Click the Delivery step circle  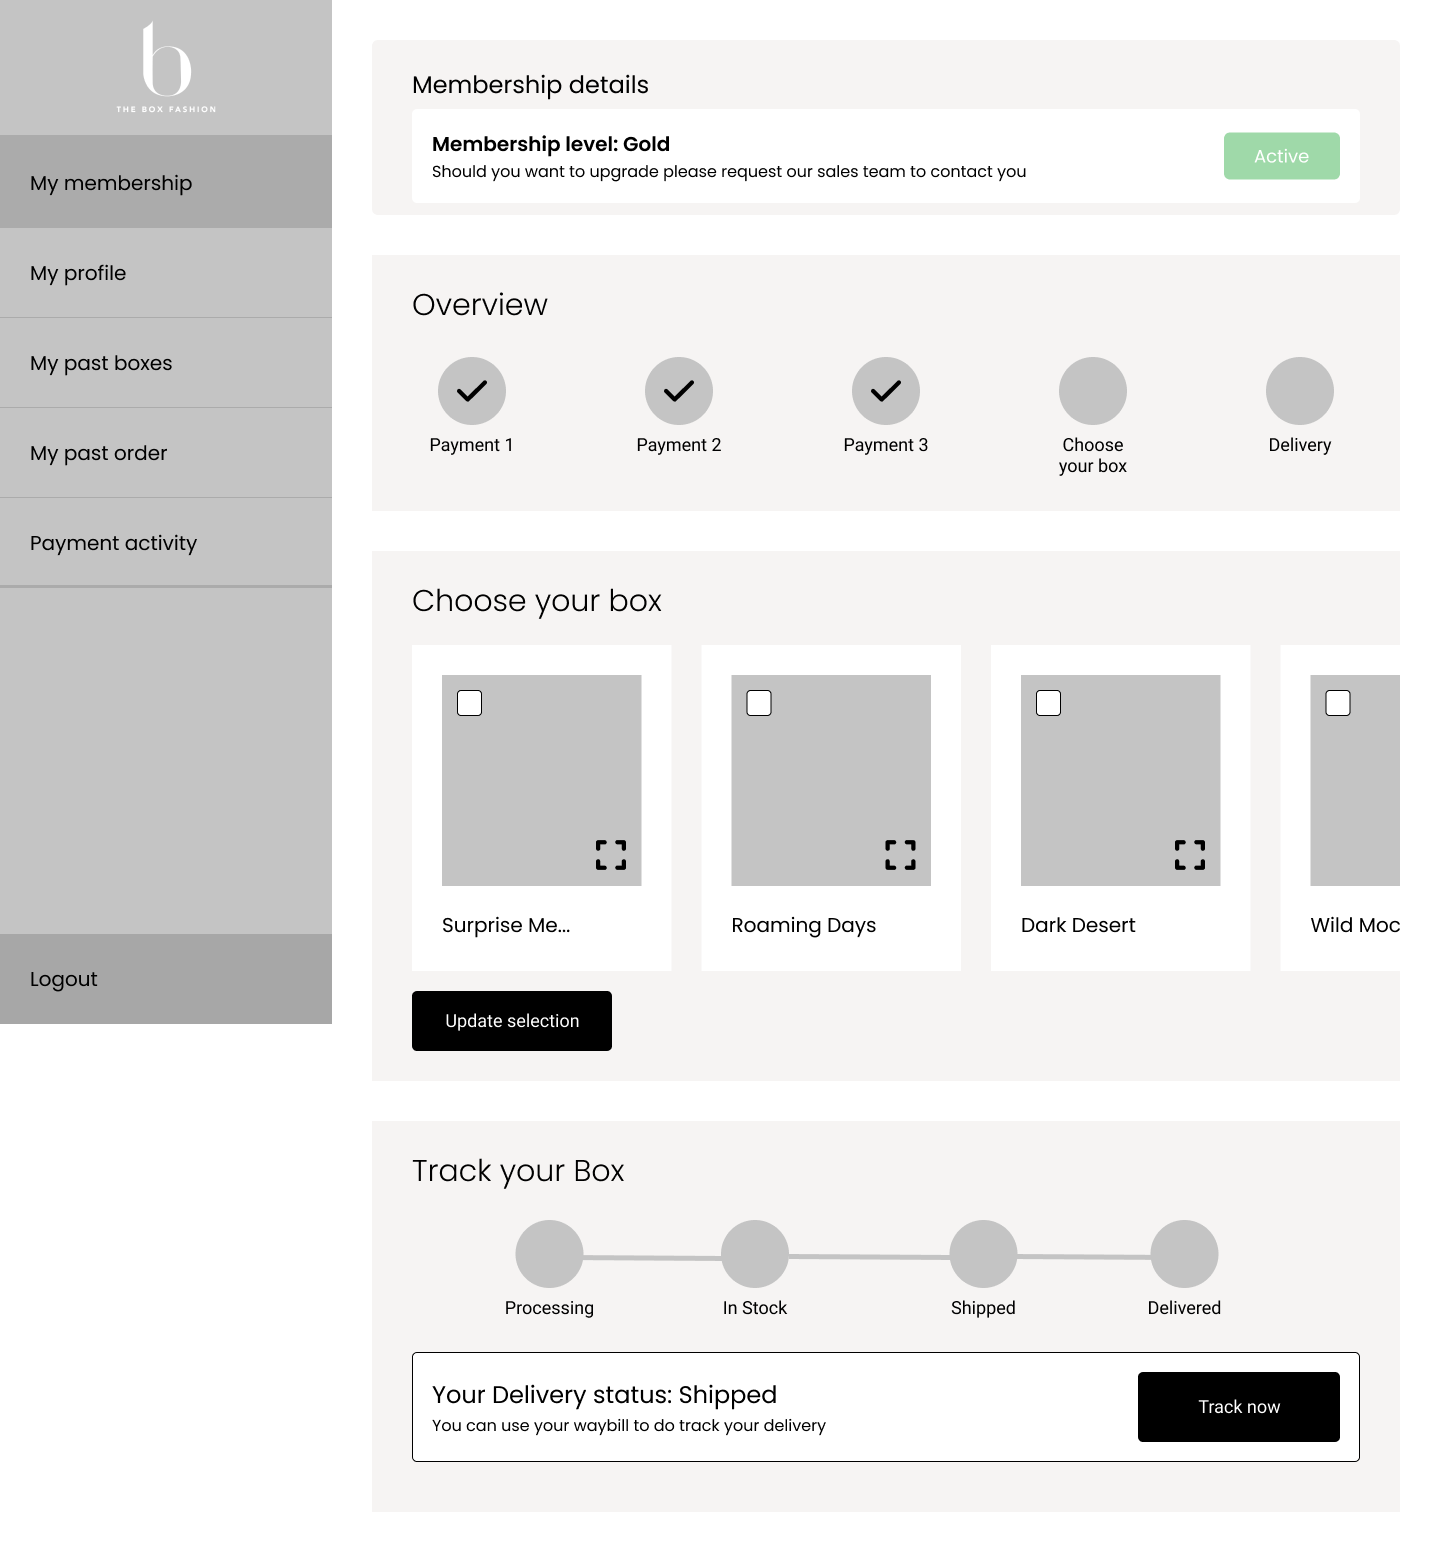click(1299, 390)
